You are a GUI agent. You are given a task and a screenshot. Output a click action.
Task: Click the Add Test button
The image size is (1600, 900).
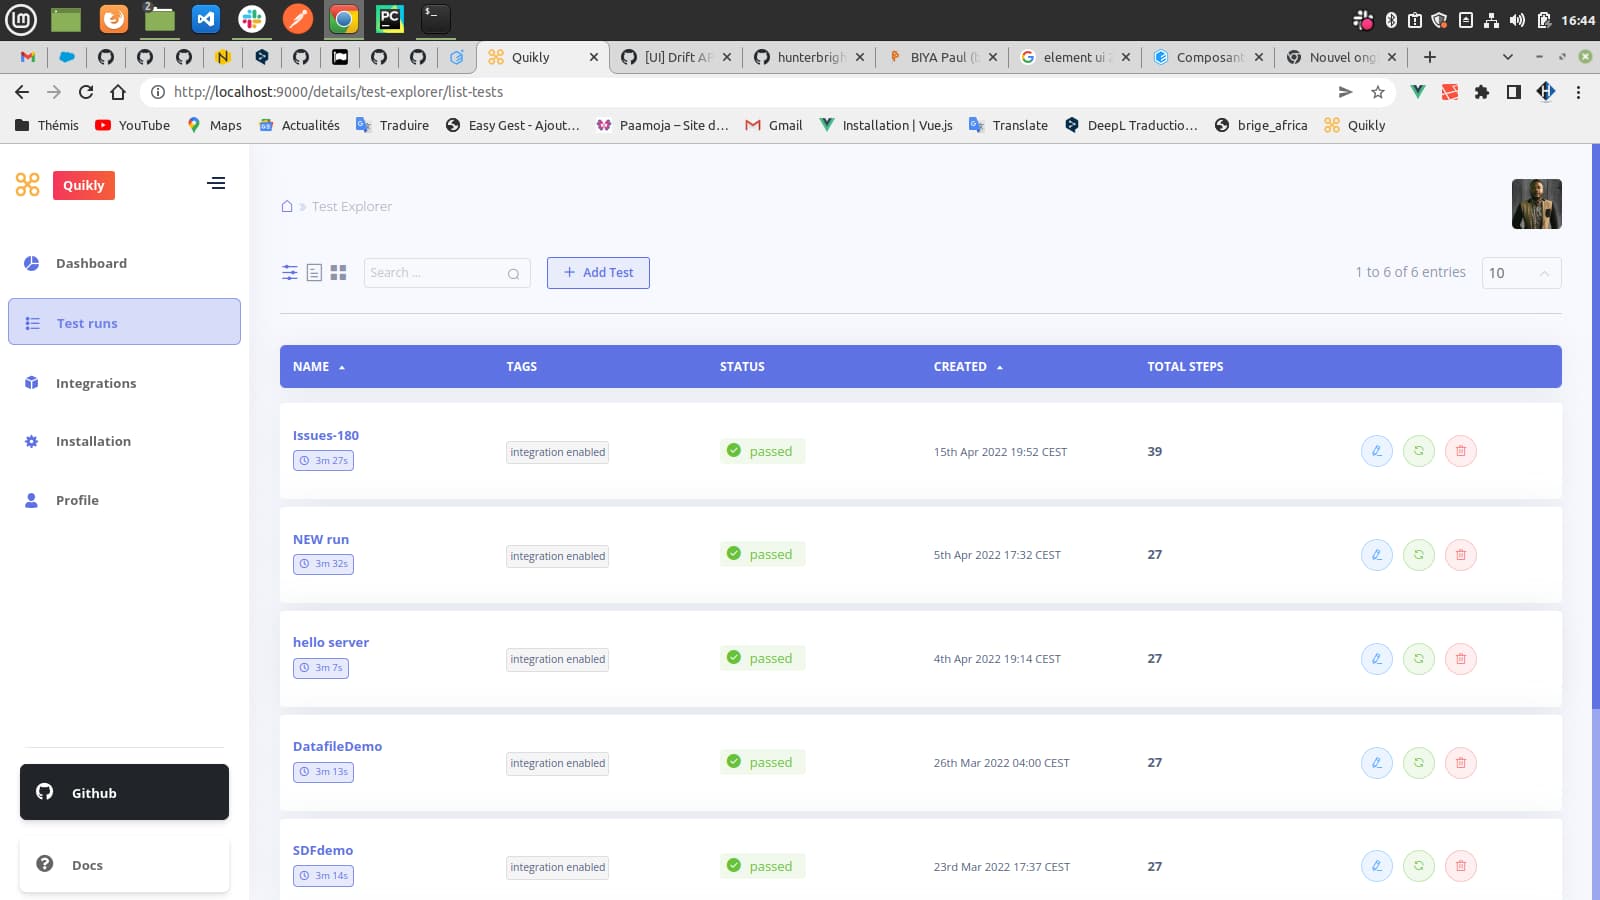click(x=598, y=273)
